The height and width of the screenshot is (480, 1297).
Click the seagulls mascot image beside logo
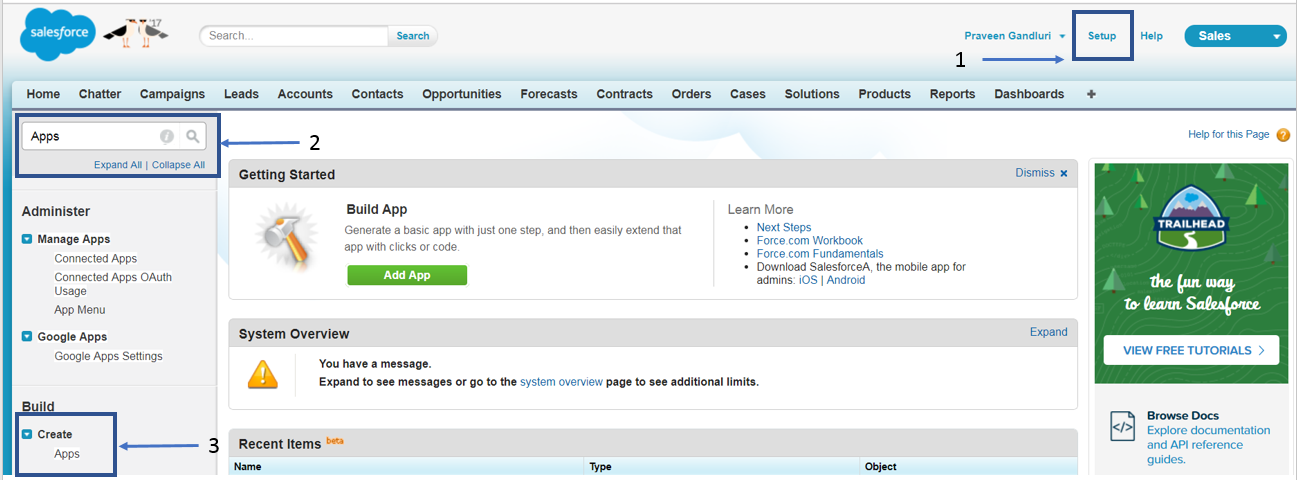tap(137, 31)
